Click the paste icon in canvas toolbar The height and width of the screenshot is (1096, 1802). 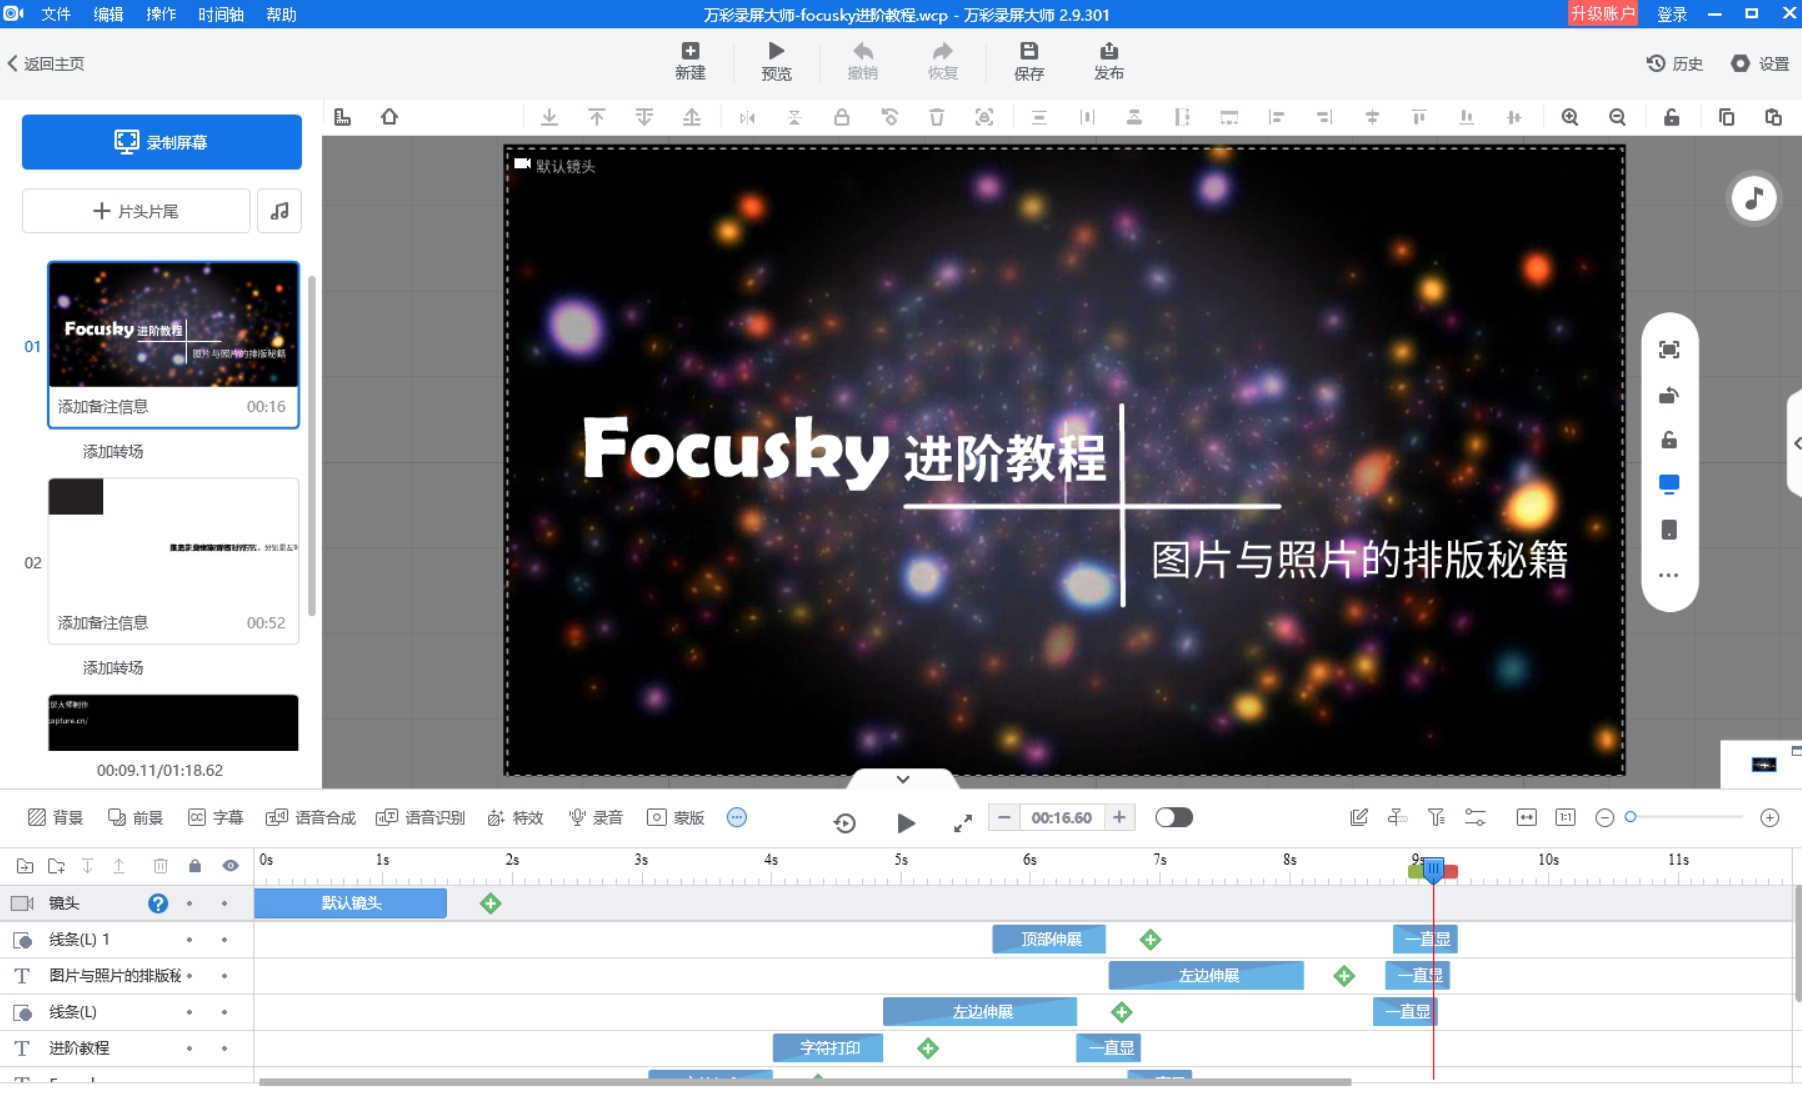1773,117
